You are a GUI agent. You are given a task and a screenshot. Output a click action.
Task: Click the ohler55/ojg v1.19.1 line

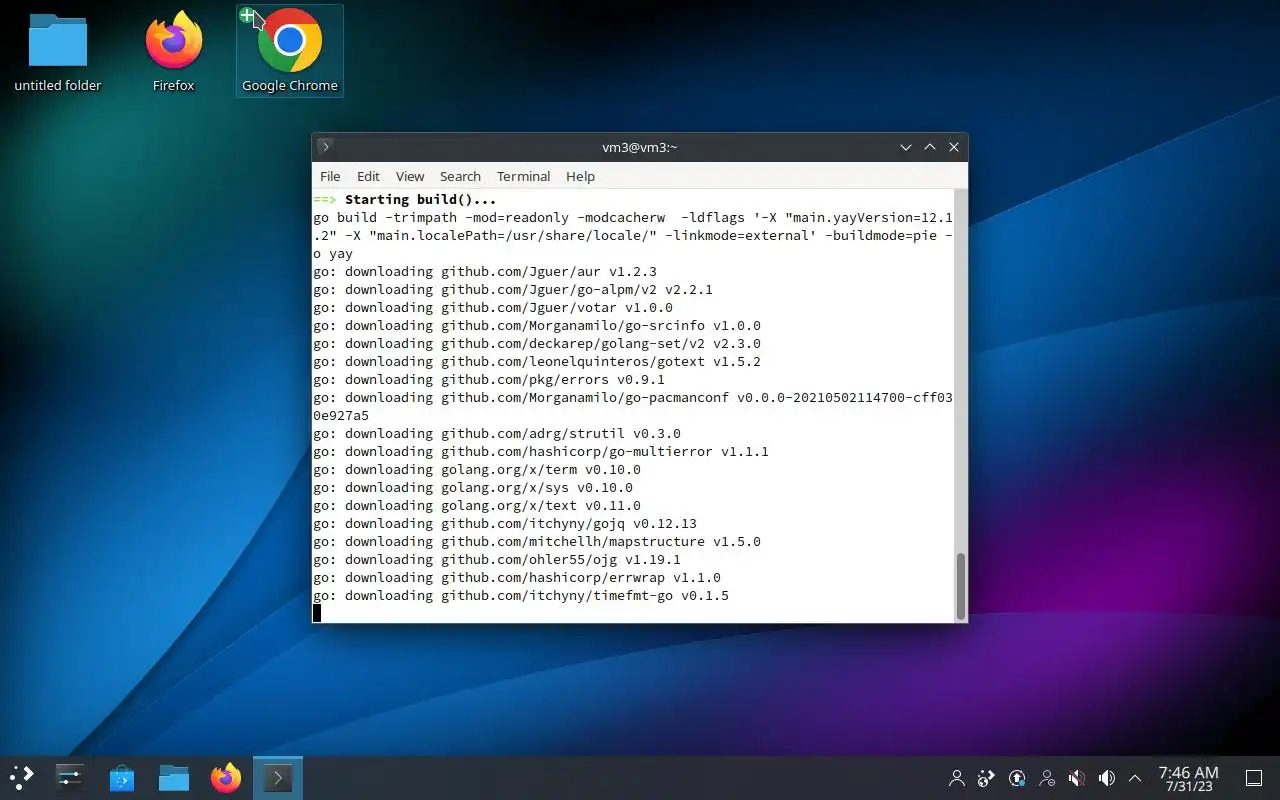pyautogui.click(x=497, y=559)
